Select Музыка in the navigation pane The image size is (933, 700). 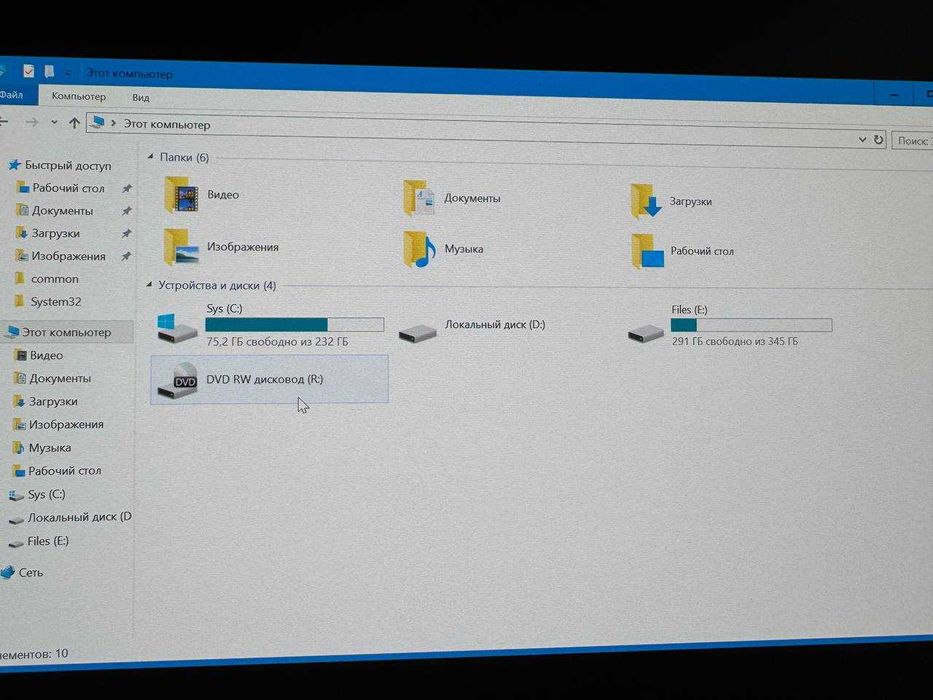coord(49,448)
